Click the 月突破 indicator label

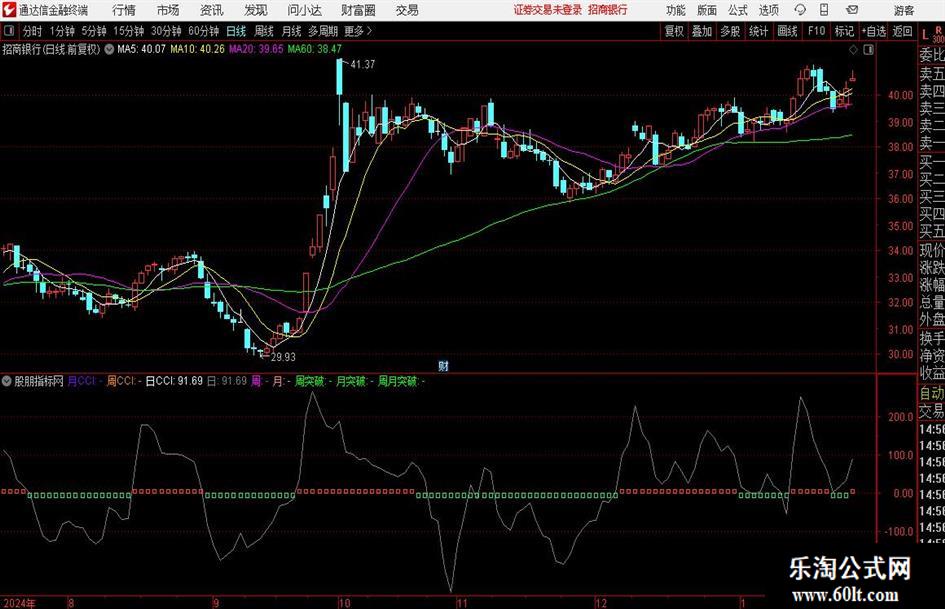point(354,381)
